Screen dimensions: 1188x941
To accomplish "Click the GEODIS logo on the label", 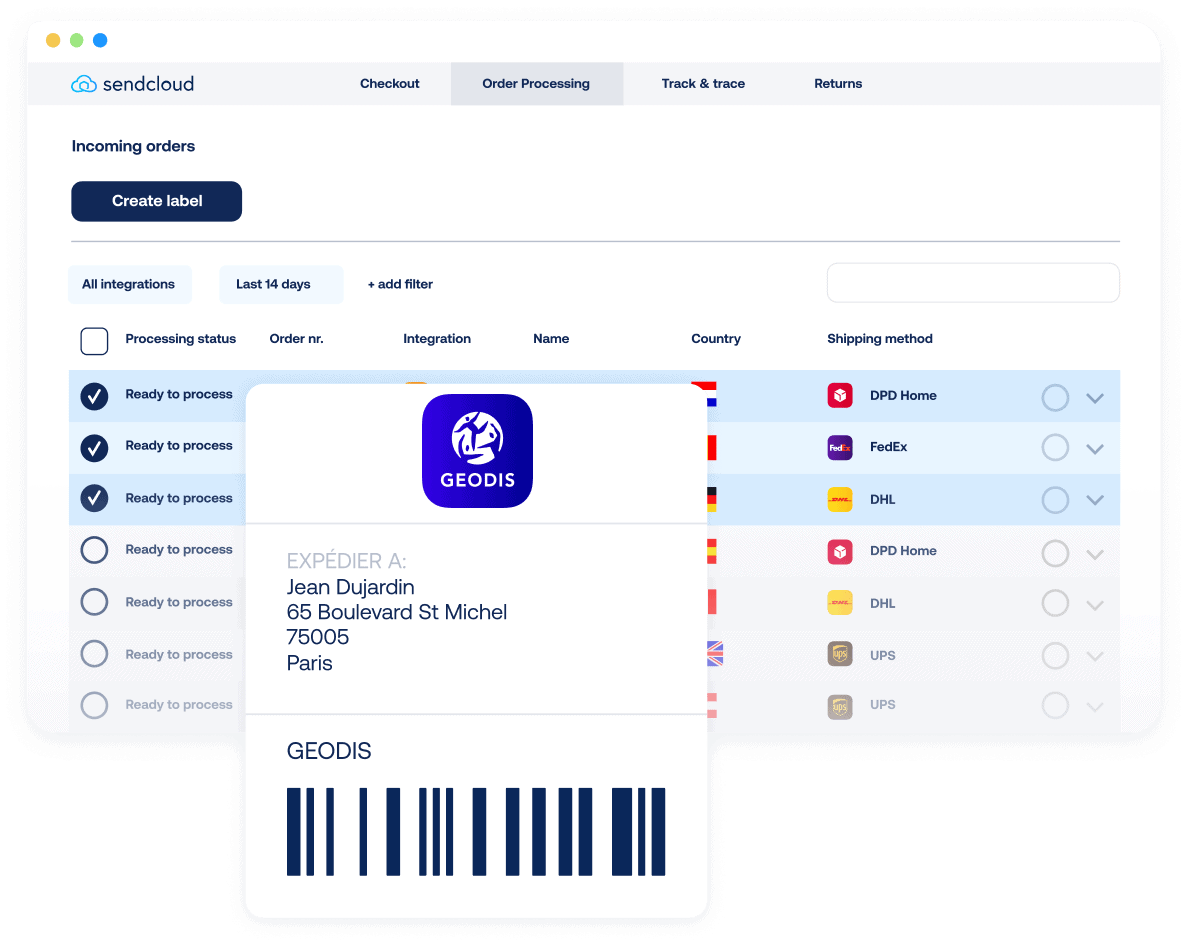I will click(x=477, y=451).
